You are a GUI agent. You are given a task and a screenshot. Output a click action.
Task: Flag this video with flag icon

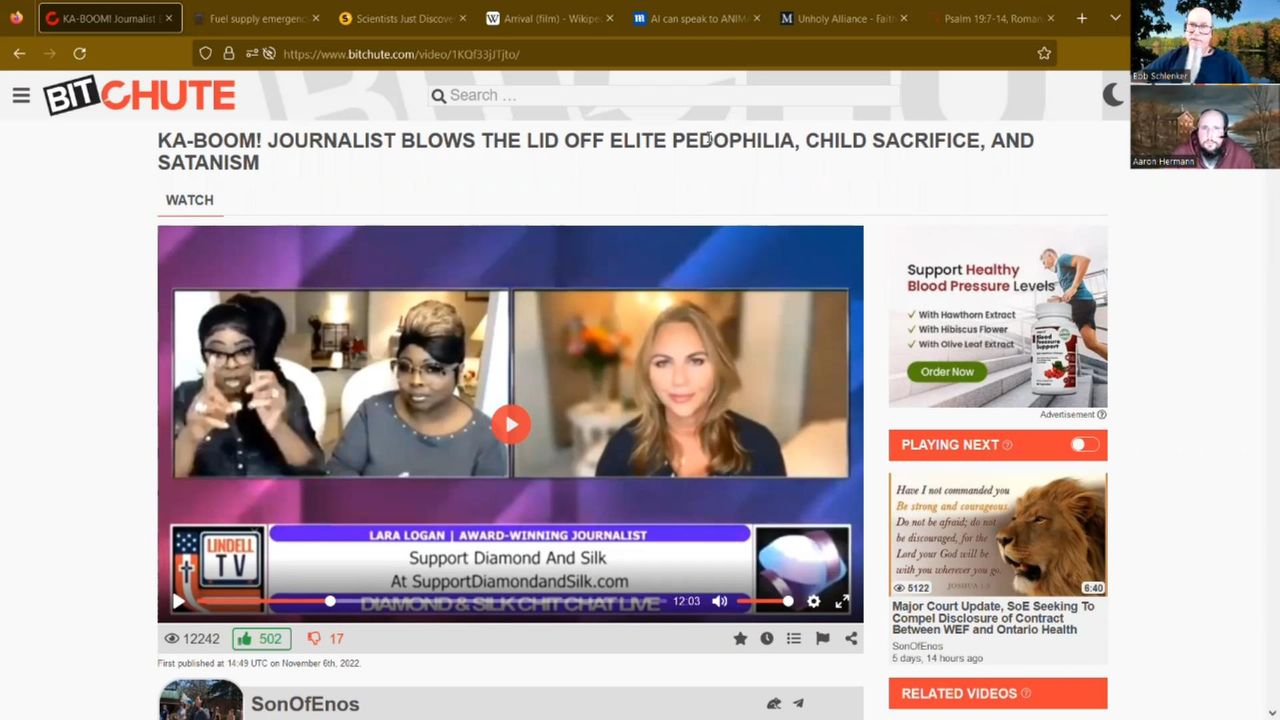822,639
